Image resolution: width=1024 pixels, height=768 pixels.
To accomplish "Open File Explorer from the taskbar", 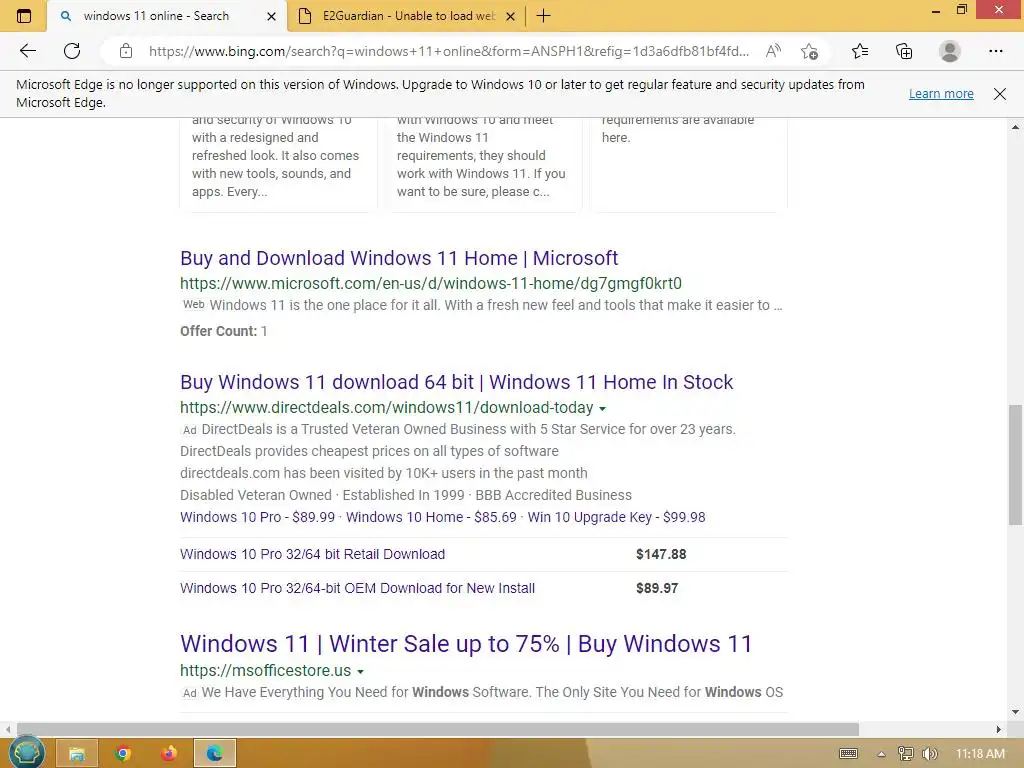I will click(x=76, y=754).
